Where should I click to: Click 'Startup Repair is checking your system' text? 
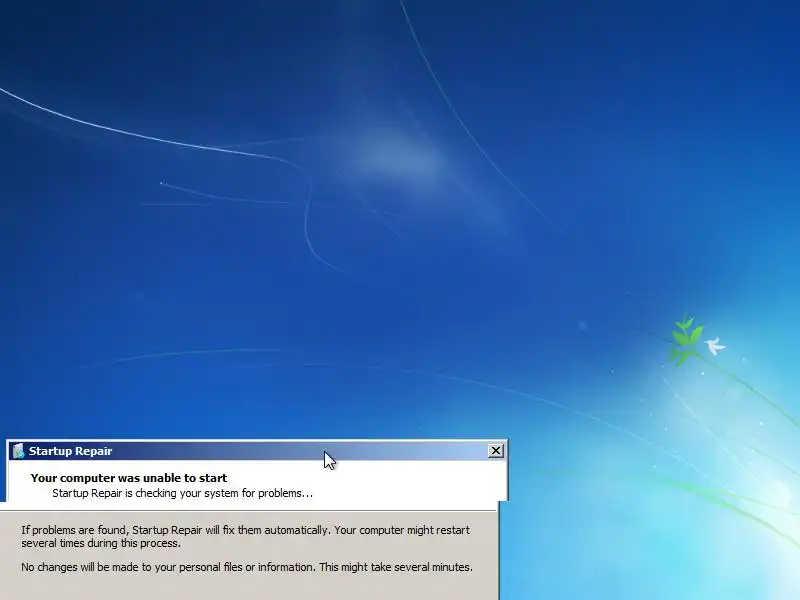182,493
